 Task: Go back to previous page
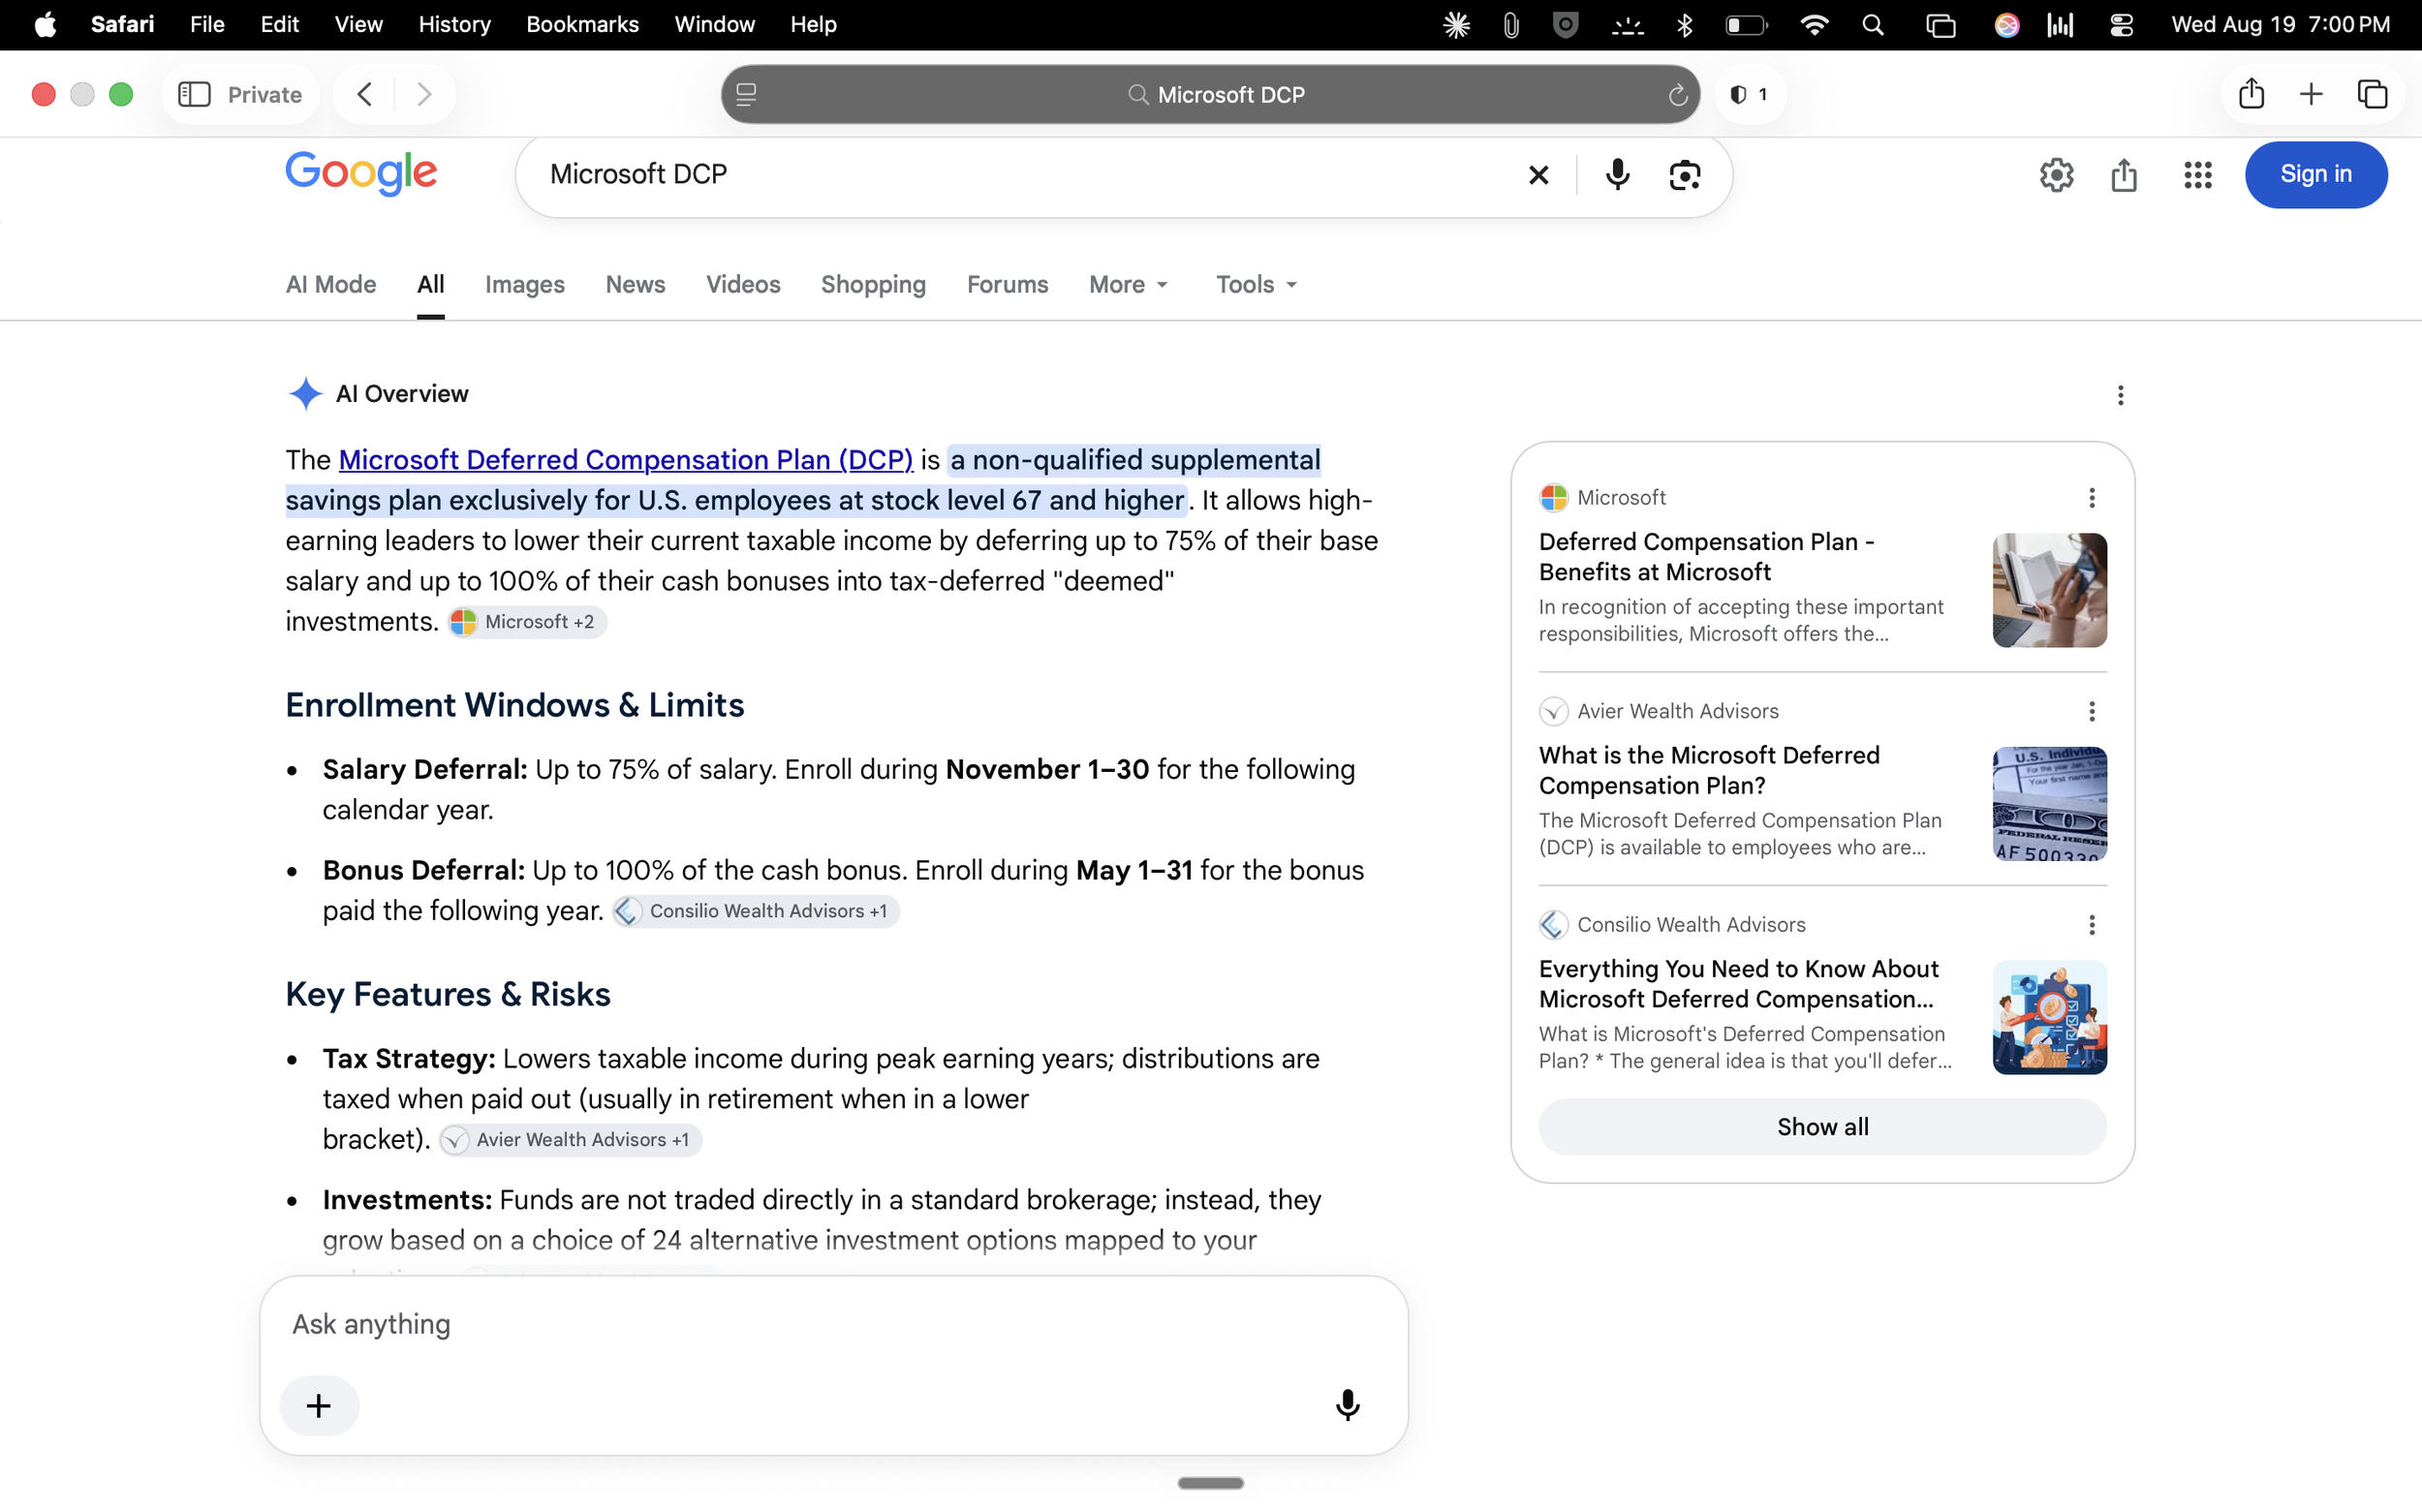(x=365, y=94)
